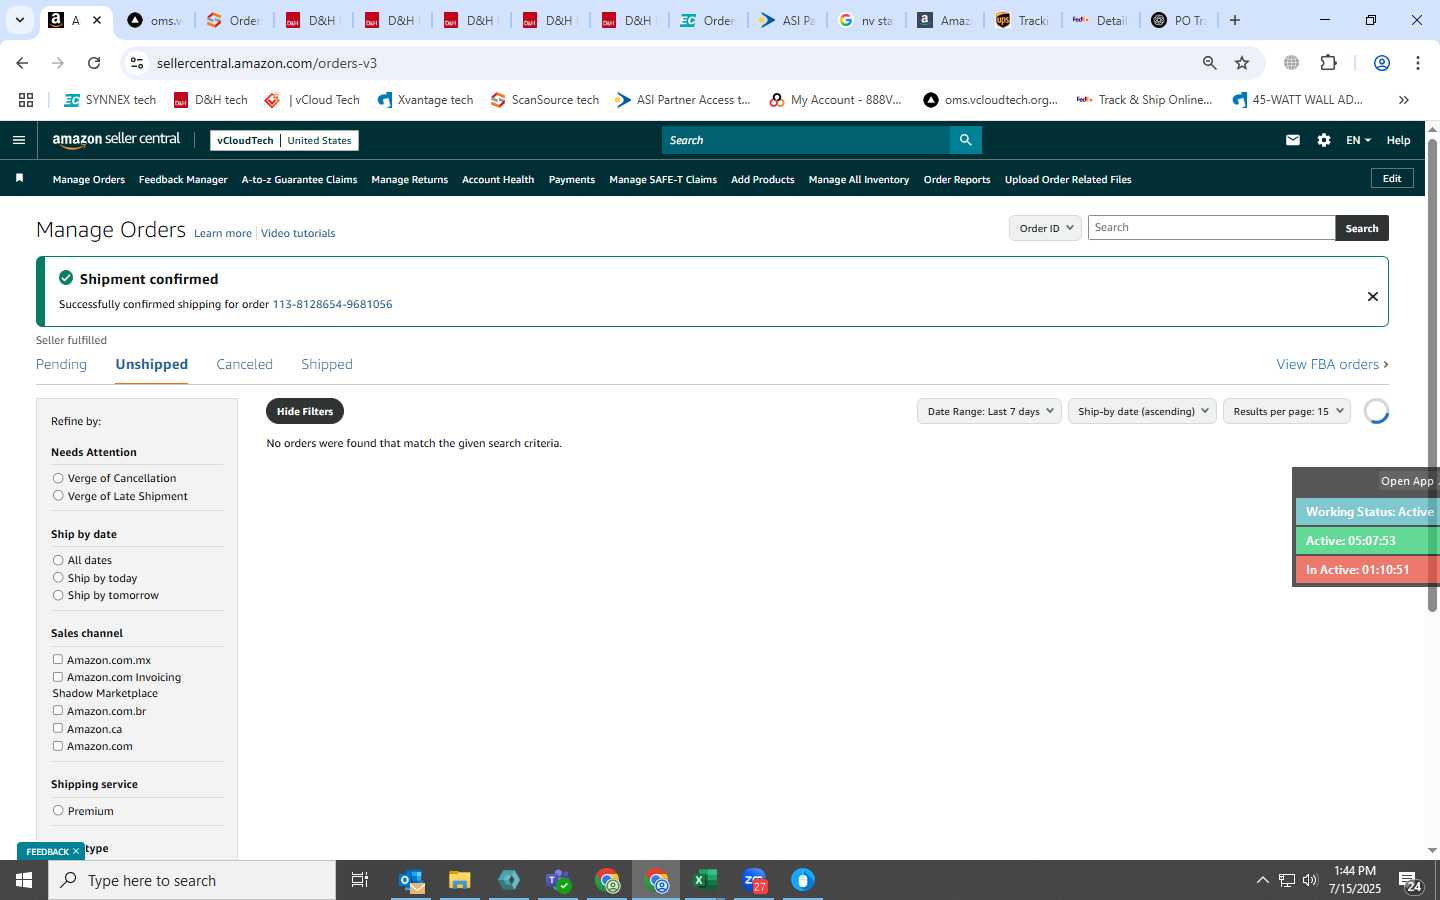Click the browser back arrow
1440x900 pixels.
click(22, 63)
